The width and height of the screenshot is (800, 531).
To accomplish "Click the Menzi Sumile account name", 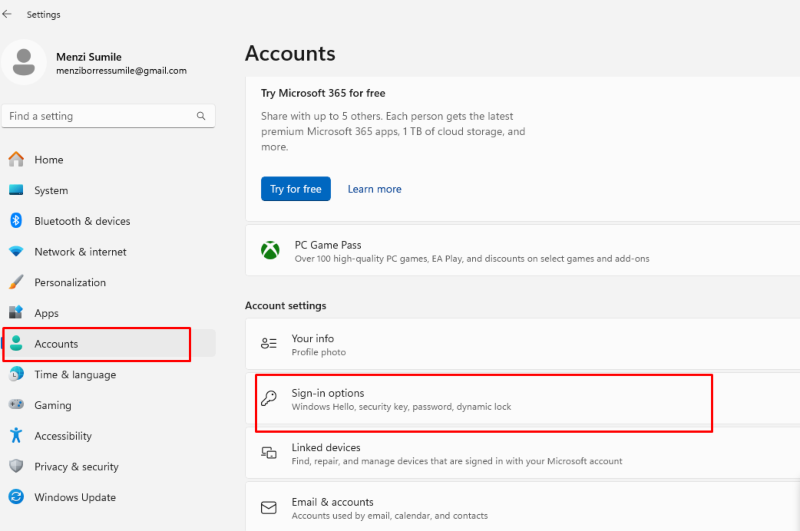I will pos(89,57).
